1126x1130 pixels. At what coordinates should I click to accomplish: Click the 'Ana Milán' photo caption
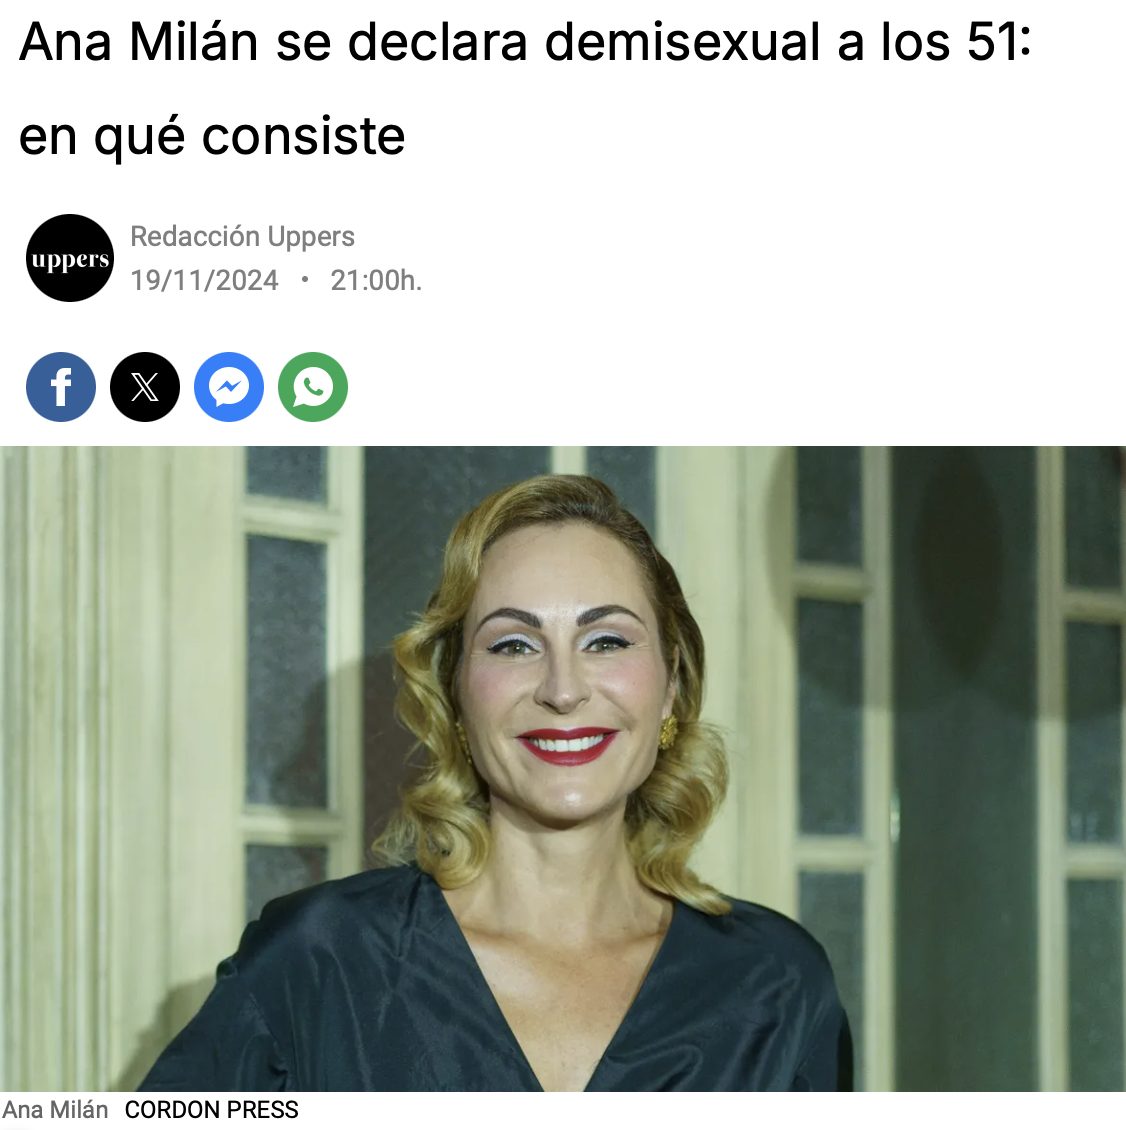click(55, 1110)
